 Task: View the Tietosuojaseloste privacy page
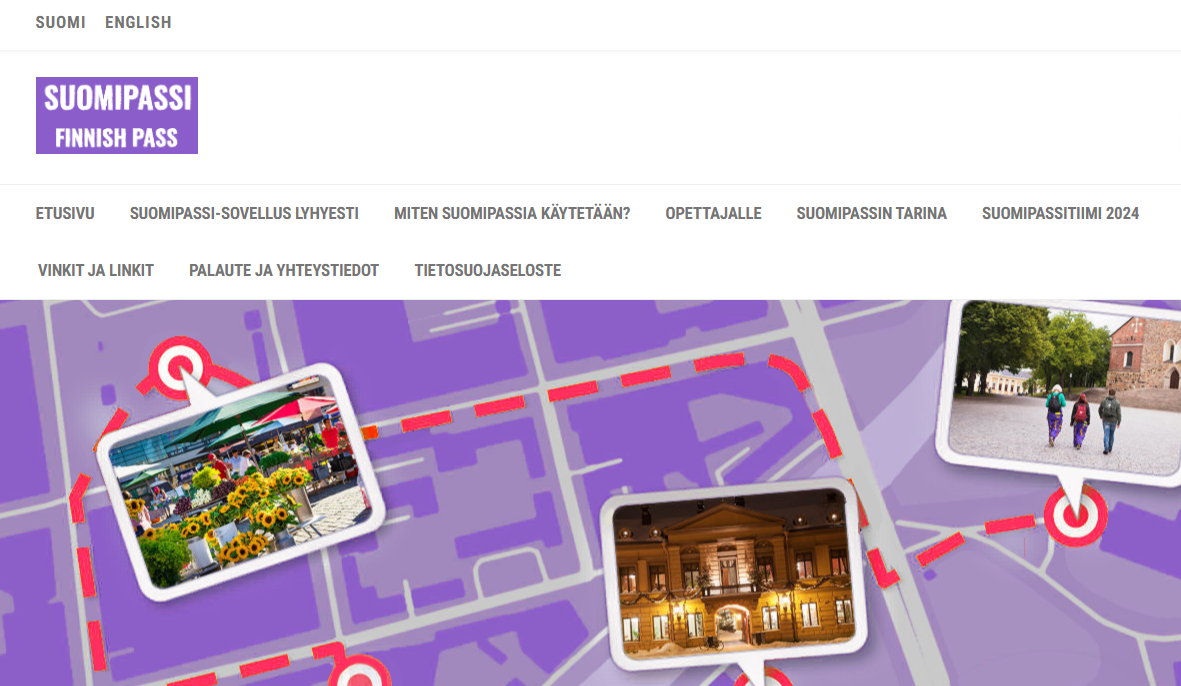coord(487,270)
